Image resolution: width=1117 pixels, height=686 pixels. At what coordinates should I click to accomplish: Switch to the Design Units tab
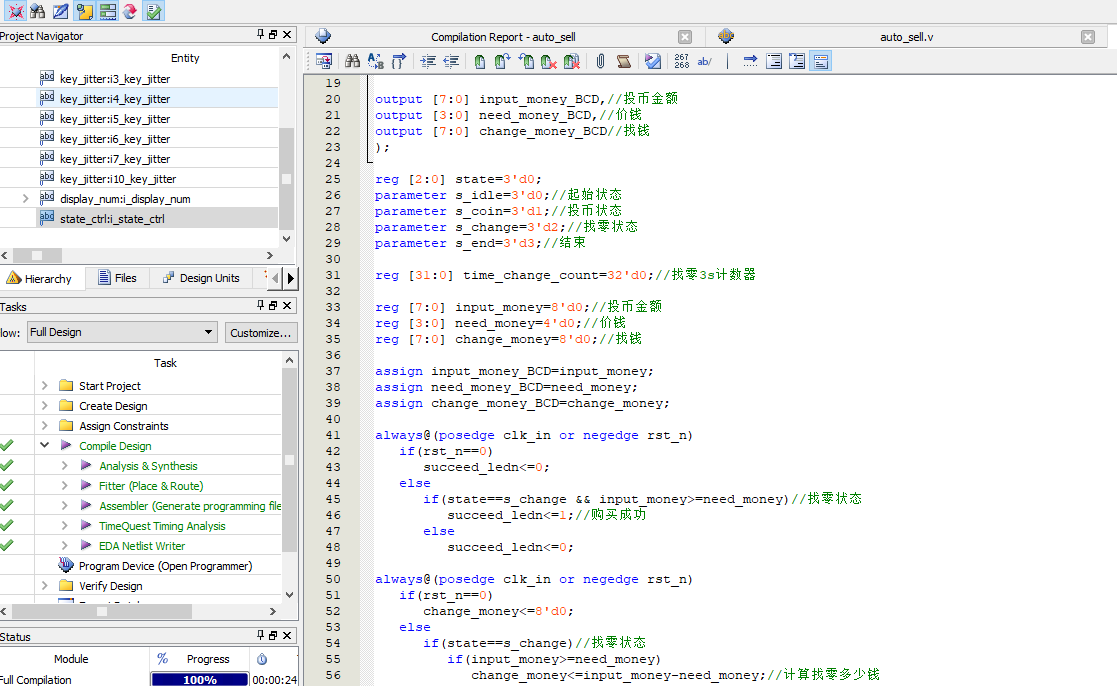pyautogui.click(x=201, y=278)
